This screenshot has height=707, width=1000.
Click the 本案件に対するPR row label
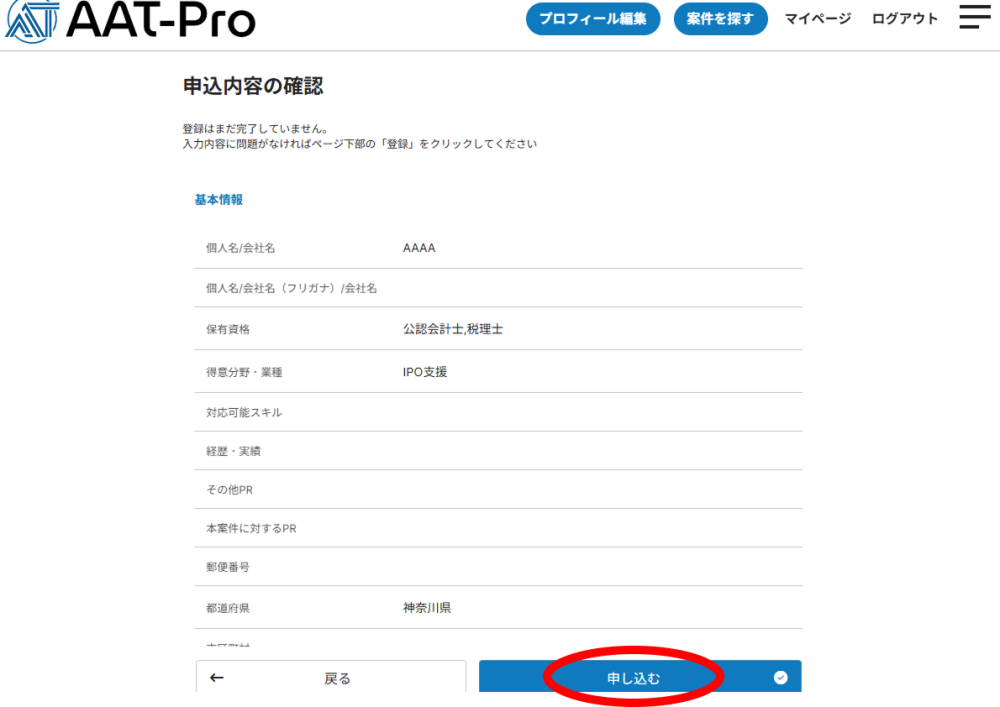(x=251, y=529)
